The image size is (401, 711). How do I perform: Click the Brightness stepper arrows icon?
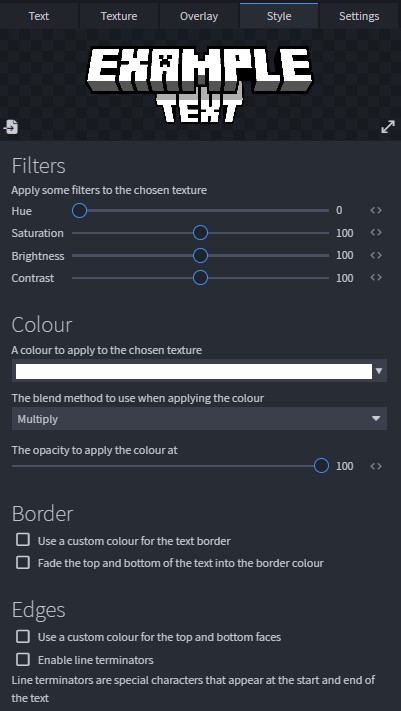376,255
